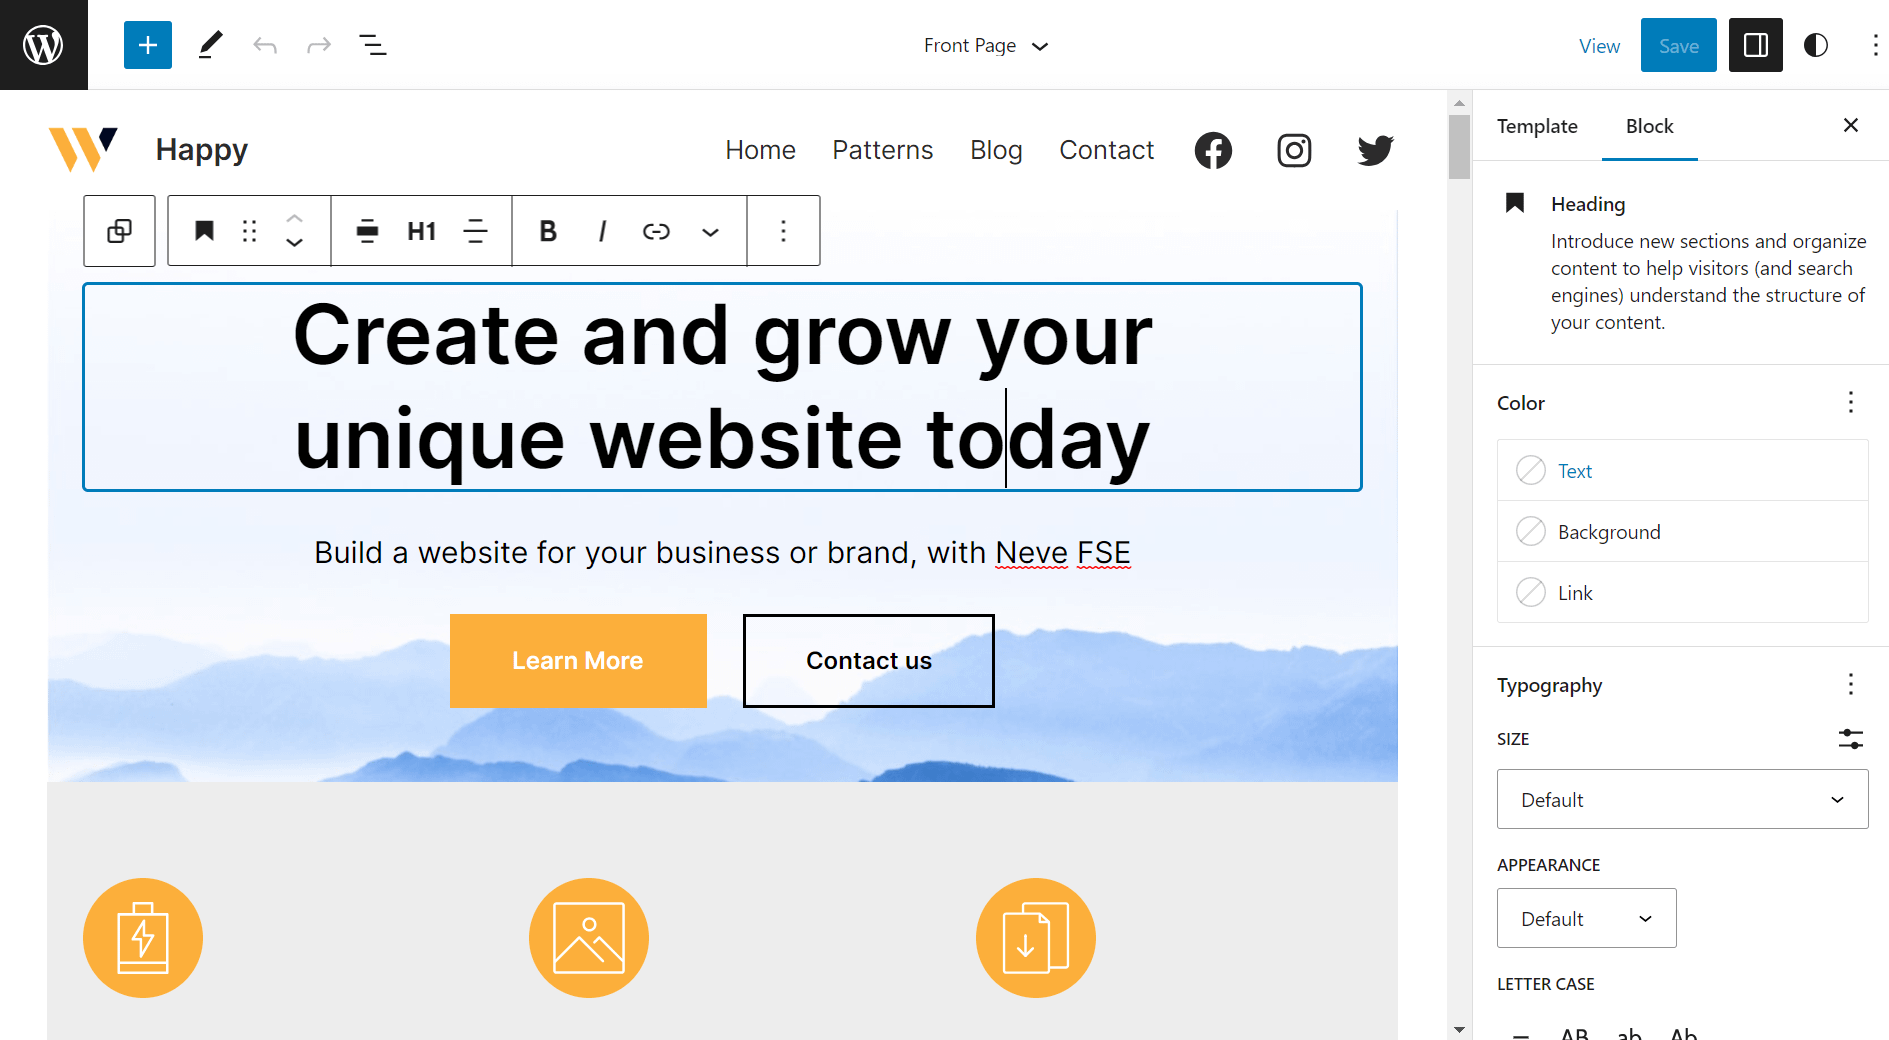
Task: Click the Contact navigation item
Action: point(1106,150)
